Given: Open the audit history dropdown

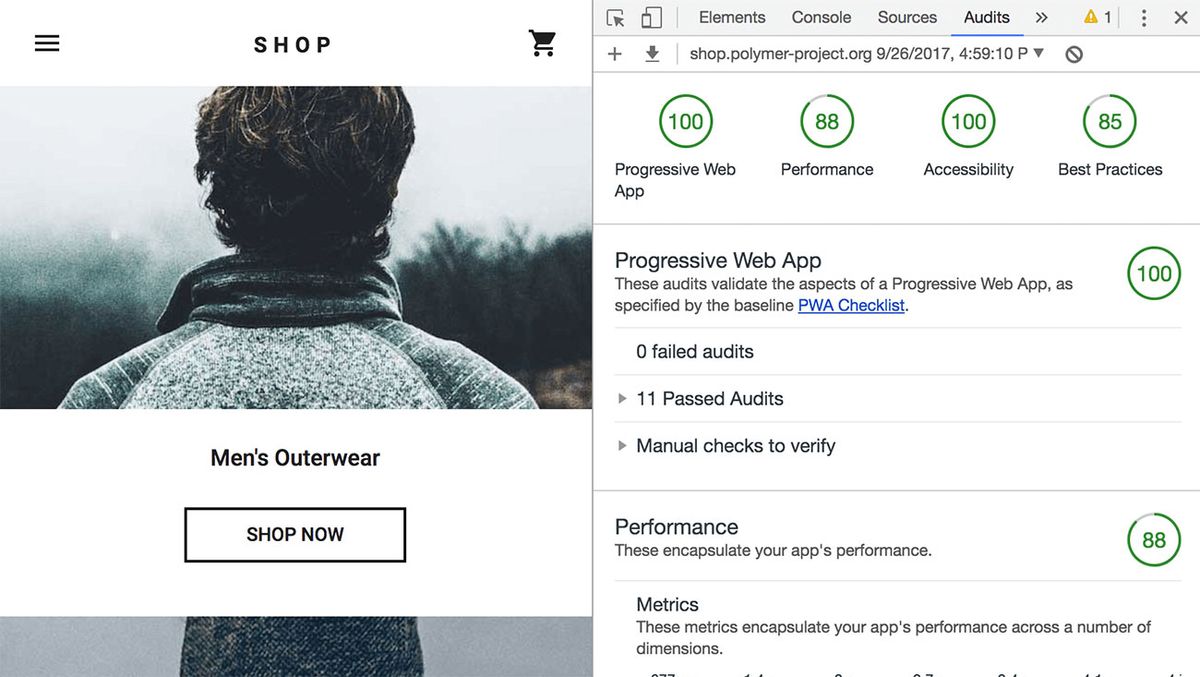Looking at the screenshot, I should coord(1037,53).
